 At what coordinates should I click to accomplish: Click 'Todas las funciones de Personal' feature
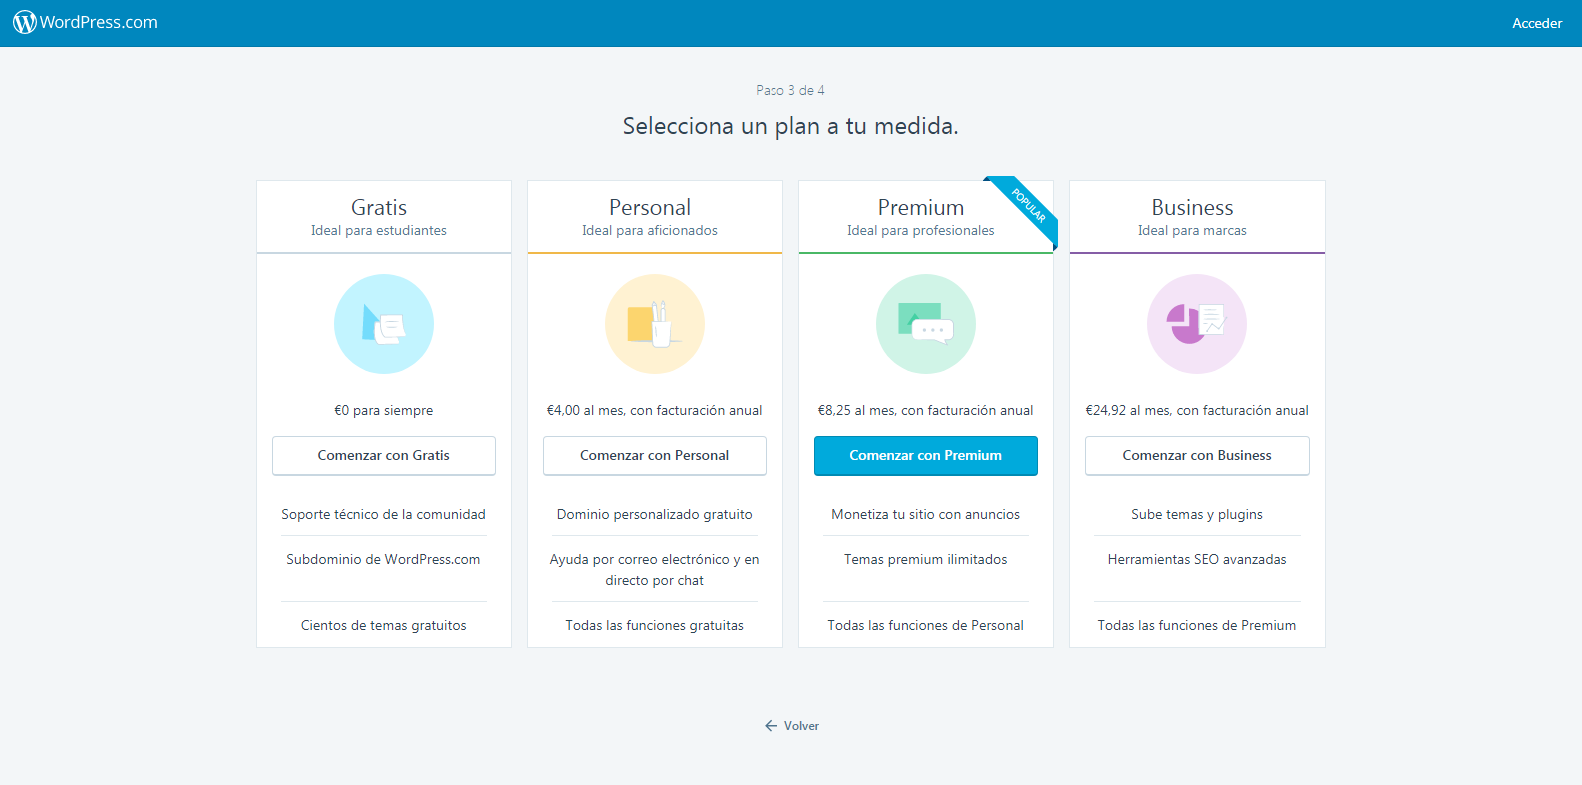point(926,625)
